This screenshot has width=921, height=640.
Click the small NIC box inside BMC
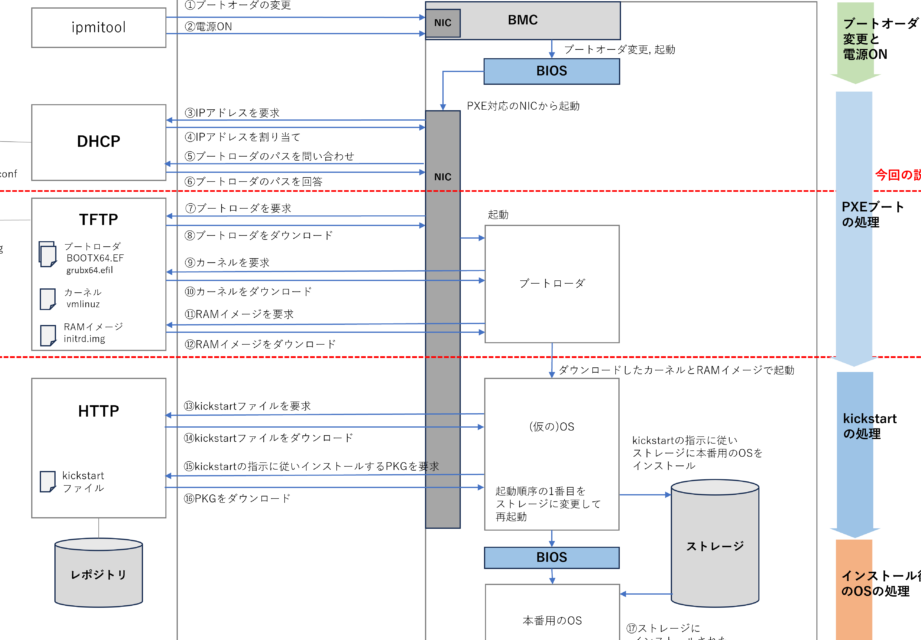[444, 22]
